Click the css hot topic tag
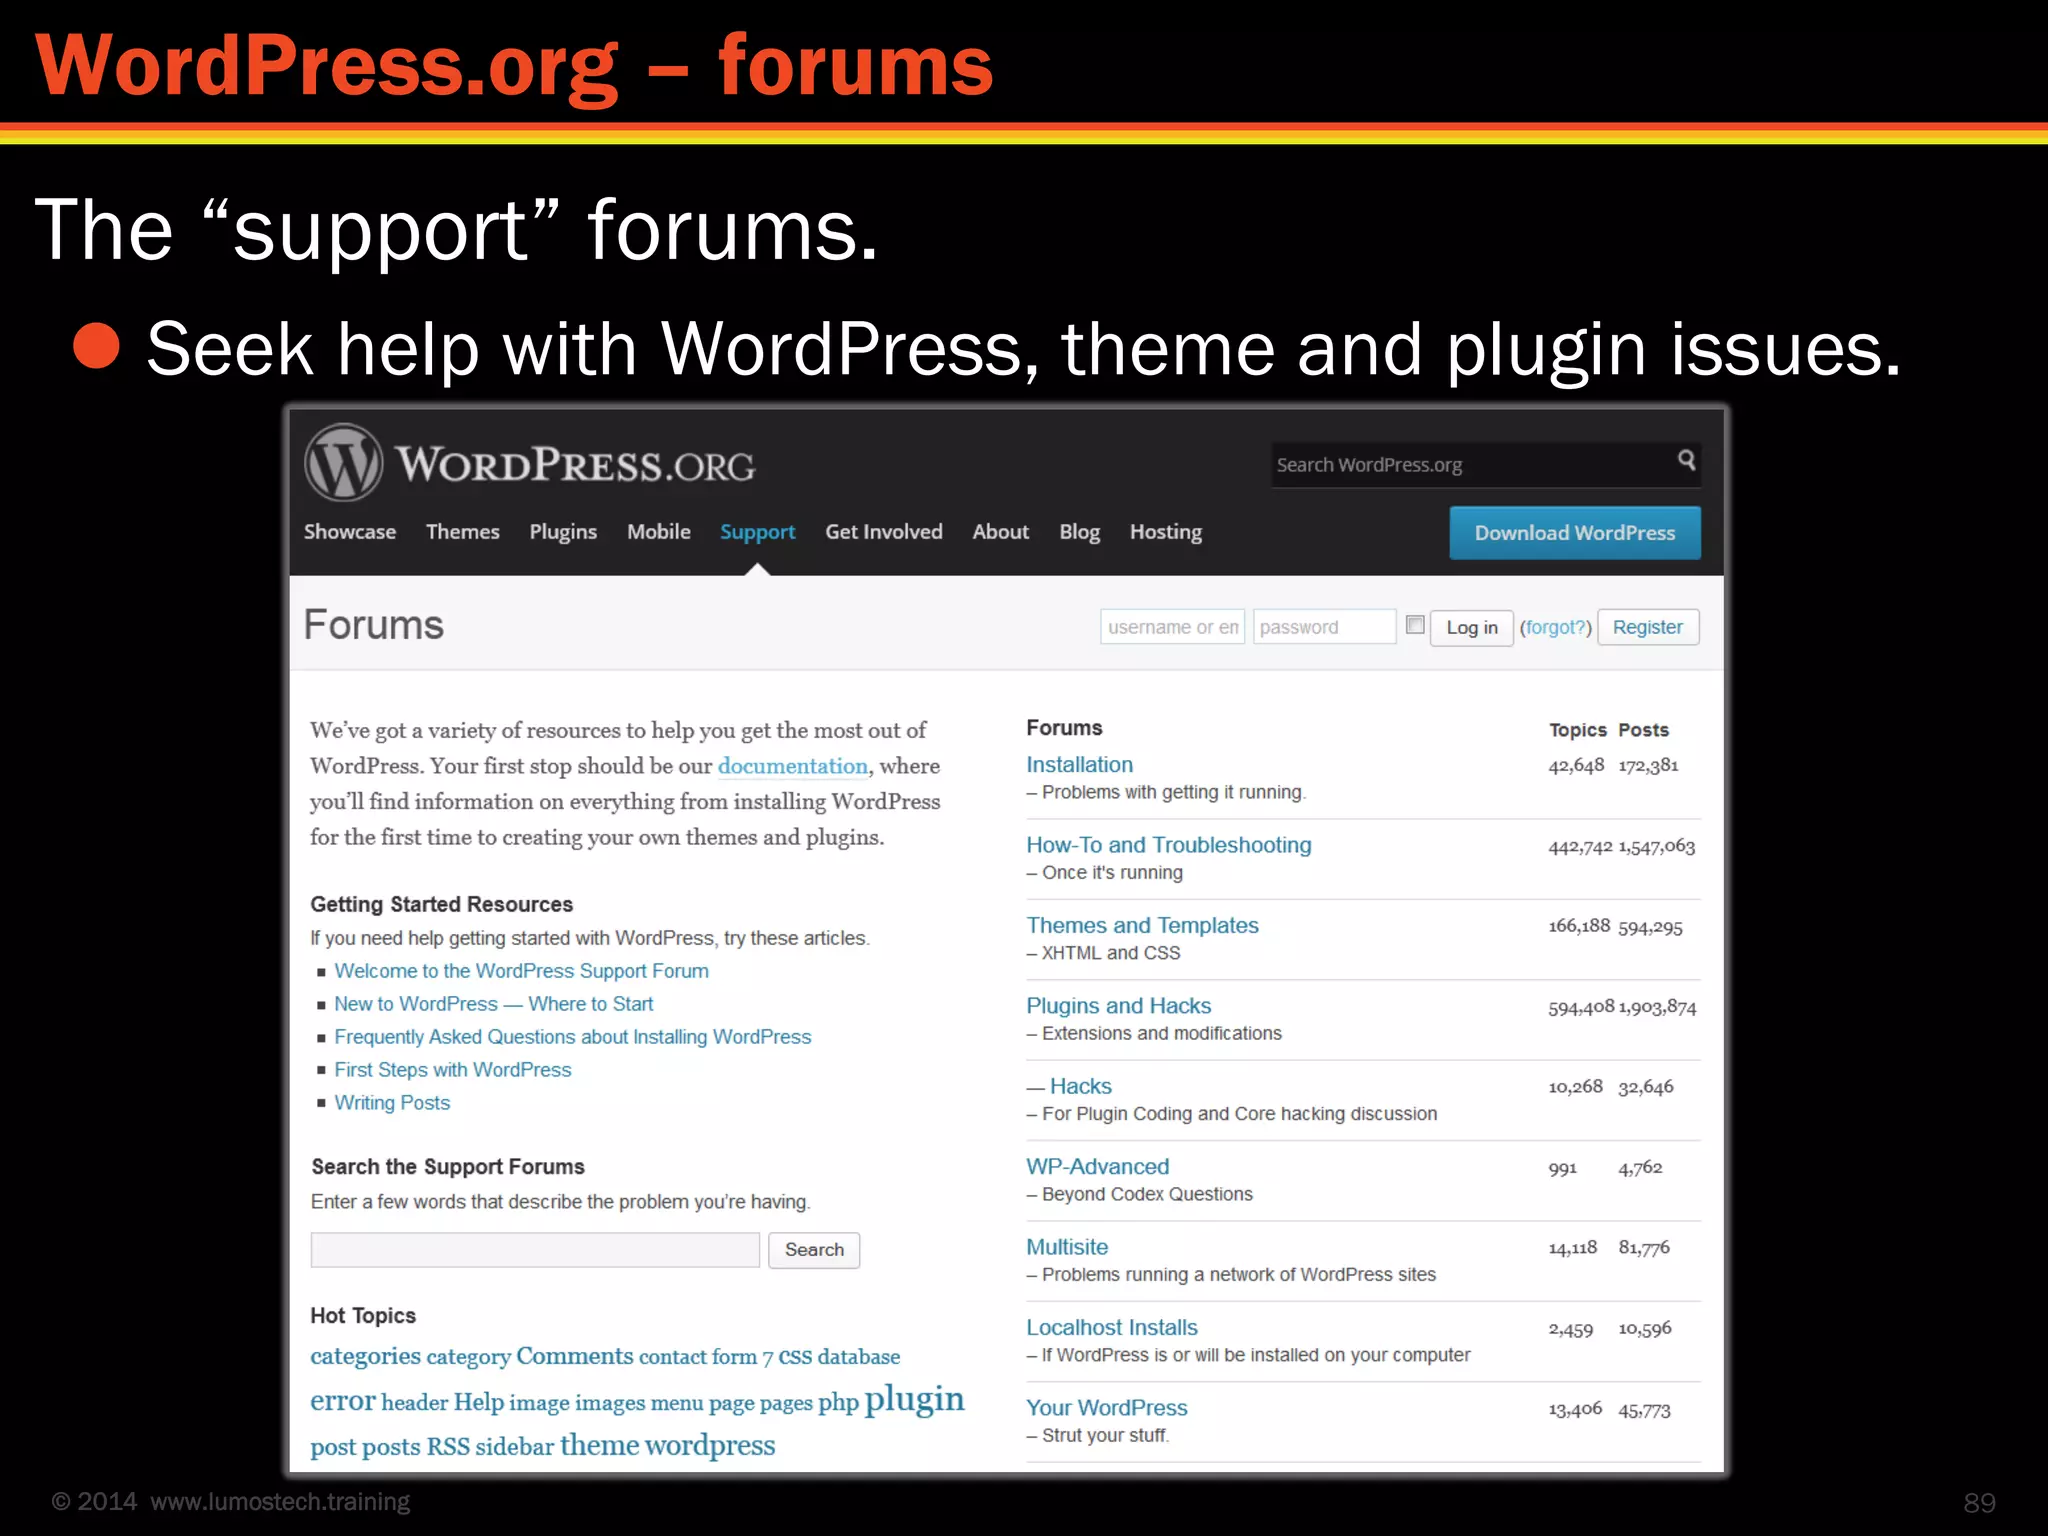The image size is (2048, 1536). 795,1356
